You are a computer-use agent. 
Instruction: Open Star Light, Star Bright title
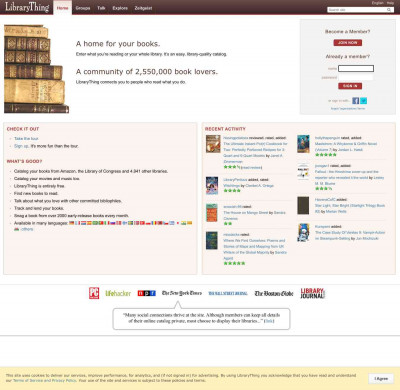350,208
